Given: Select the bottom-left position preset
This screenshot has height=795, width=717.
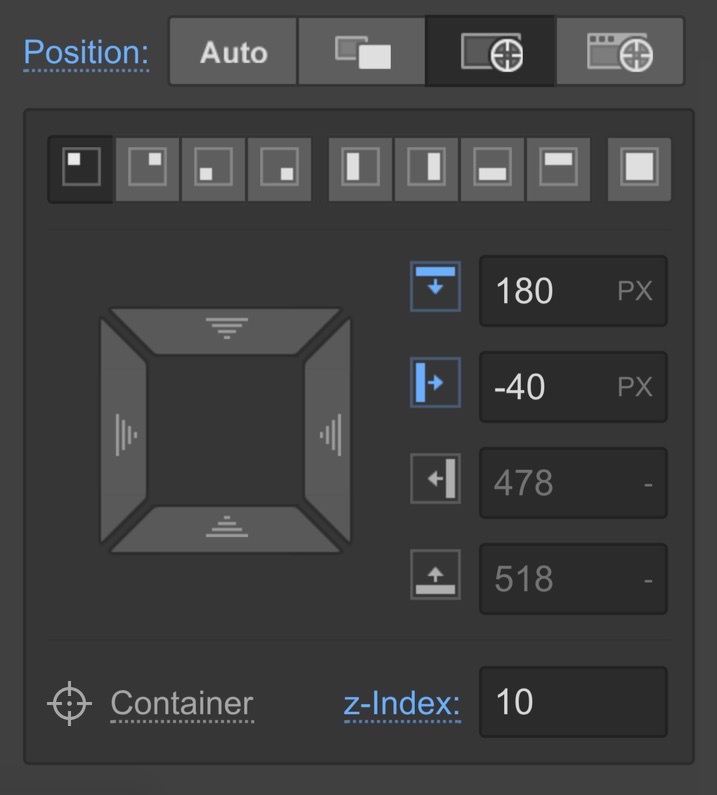Looking at the screenshot, I should (213, 170).
